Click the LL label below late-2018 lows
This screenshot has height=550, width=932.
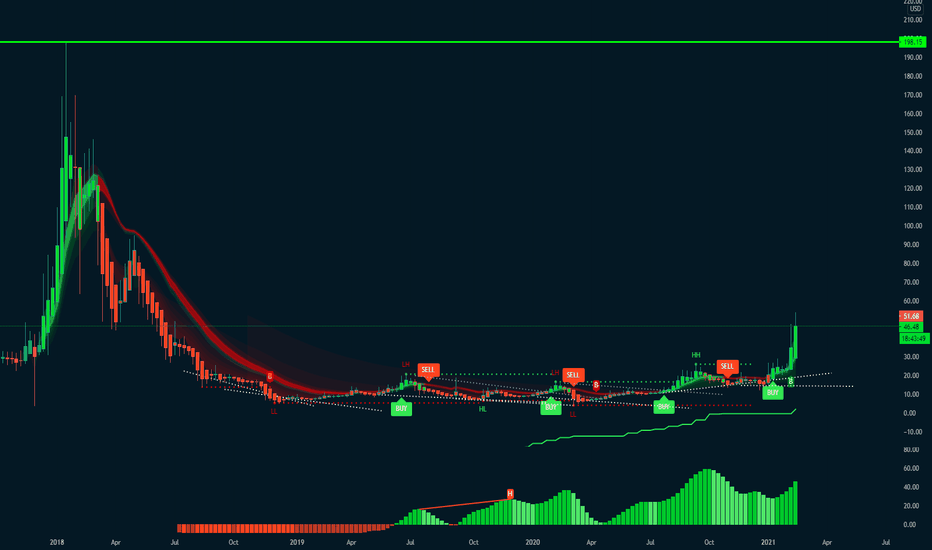274,411
